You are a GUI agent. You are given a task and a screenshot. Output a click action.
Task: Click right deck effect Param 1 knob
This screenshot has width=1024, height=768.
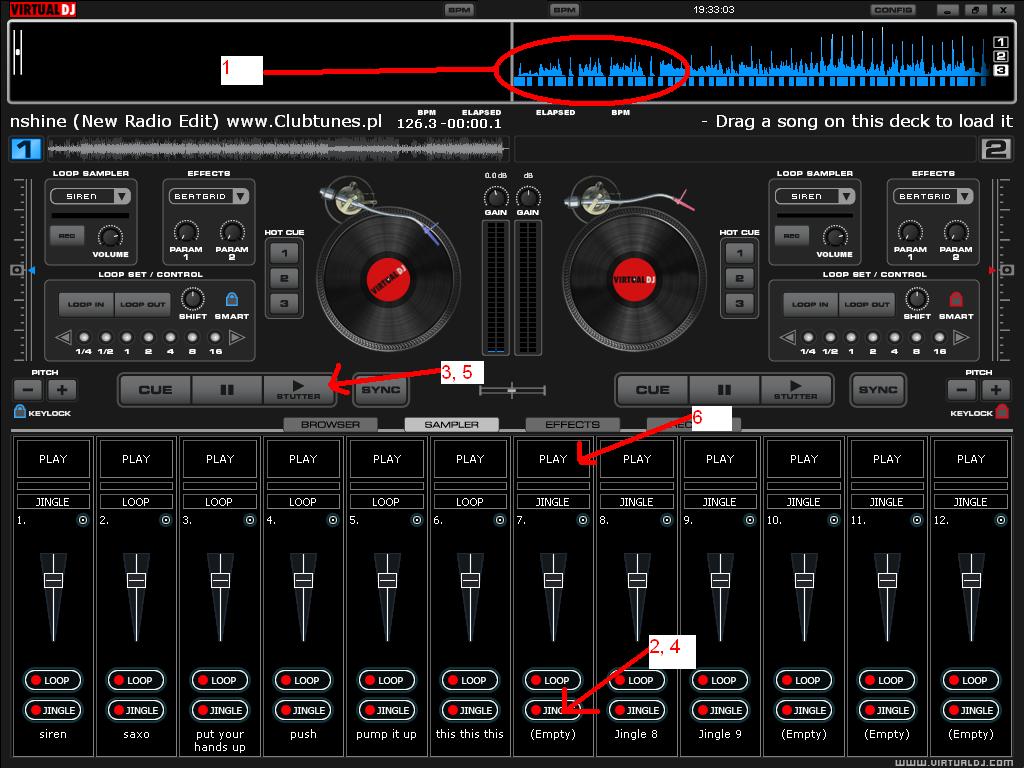coord(910,232)
